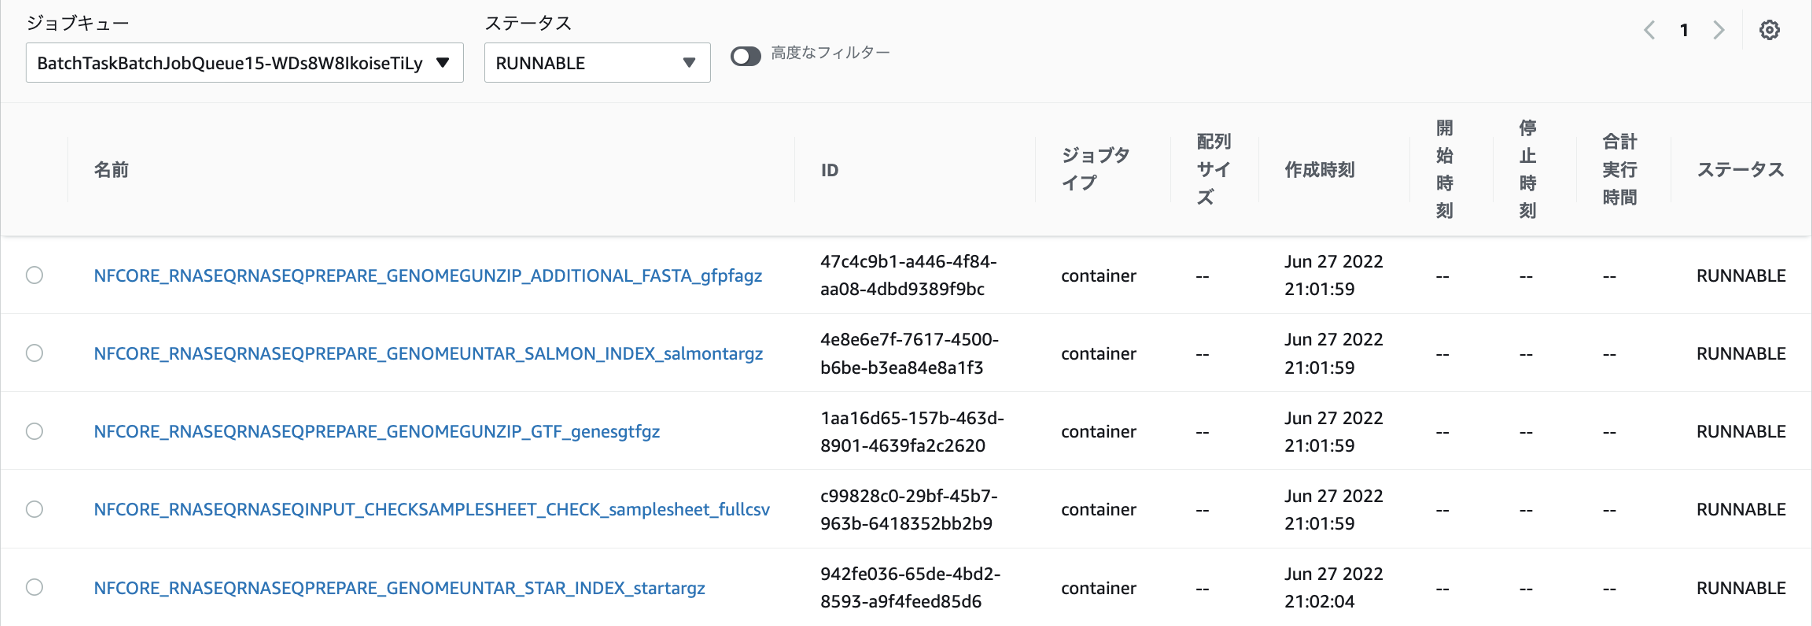Select radio for SAMPLESHEET_CHECK_samplesheet_fullcsv job
This screenshot has width=1812, height=626.
pyautogui.click(x=35, y=509)
